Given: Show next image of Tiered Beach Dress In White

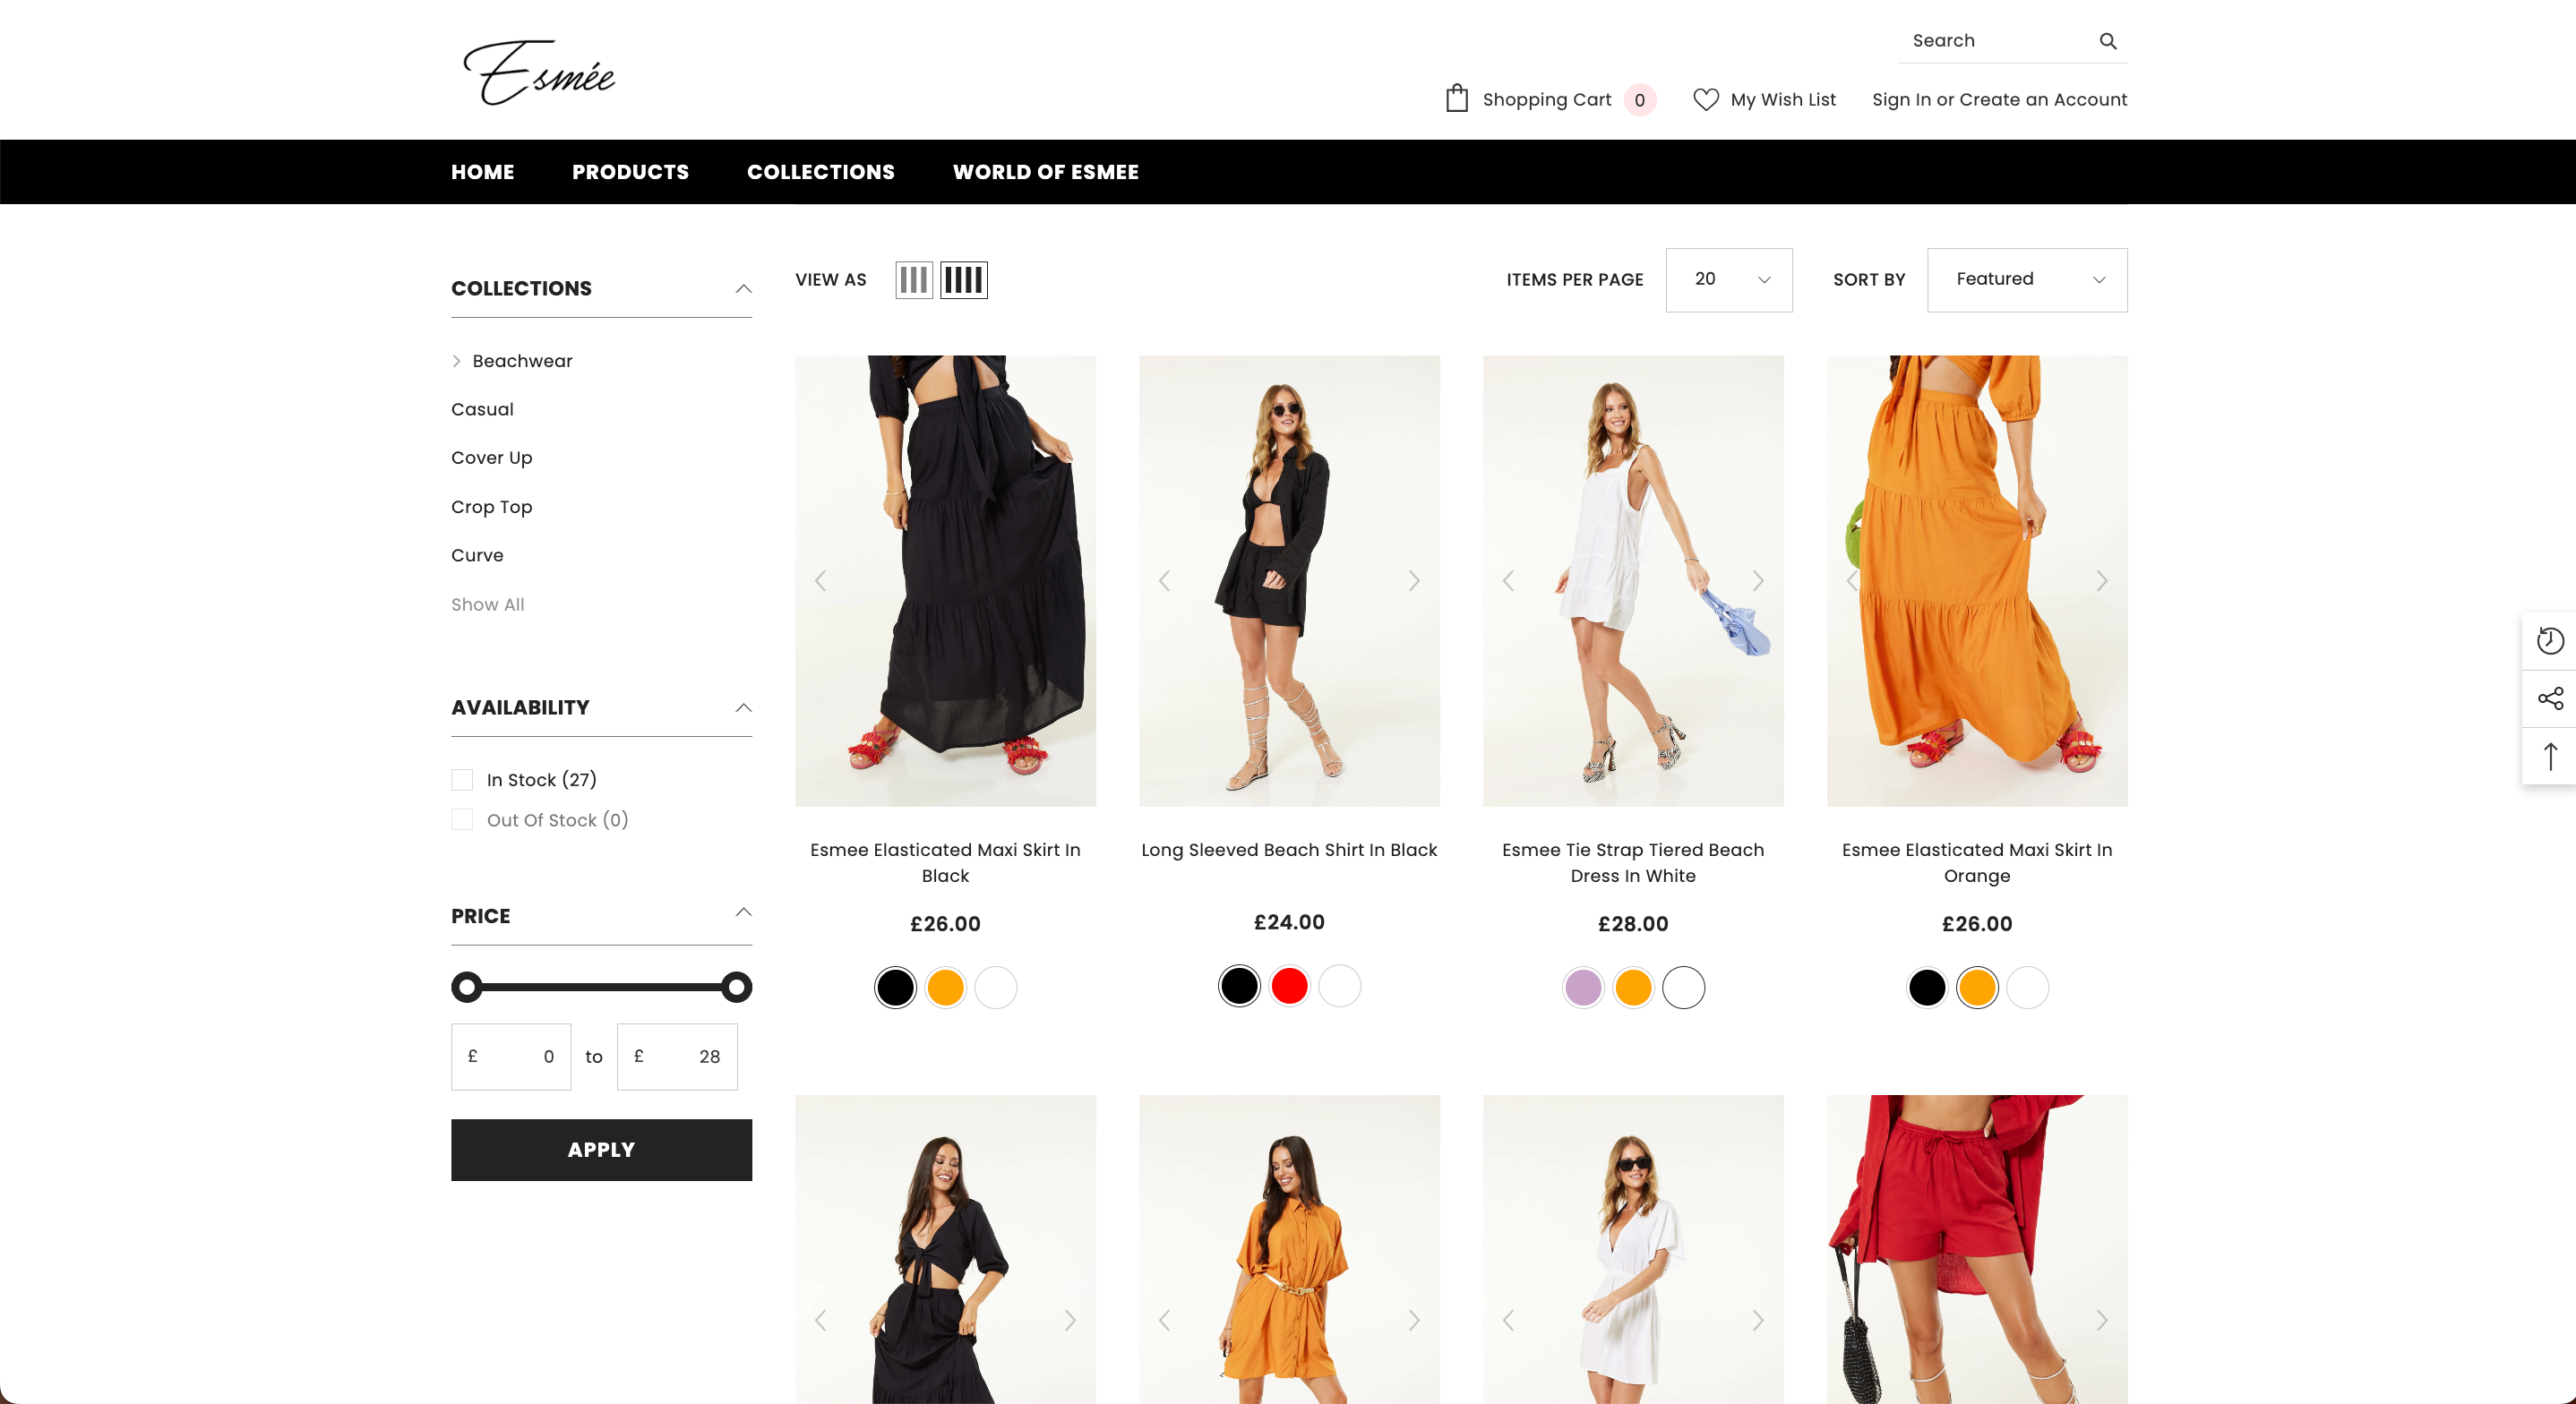Looking at the screenshot, I should pos(1758,581).
